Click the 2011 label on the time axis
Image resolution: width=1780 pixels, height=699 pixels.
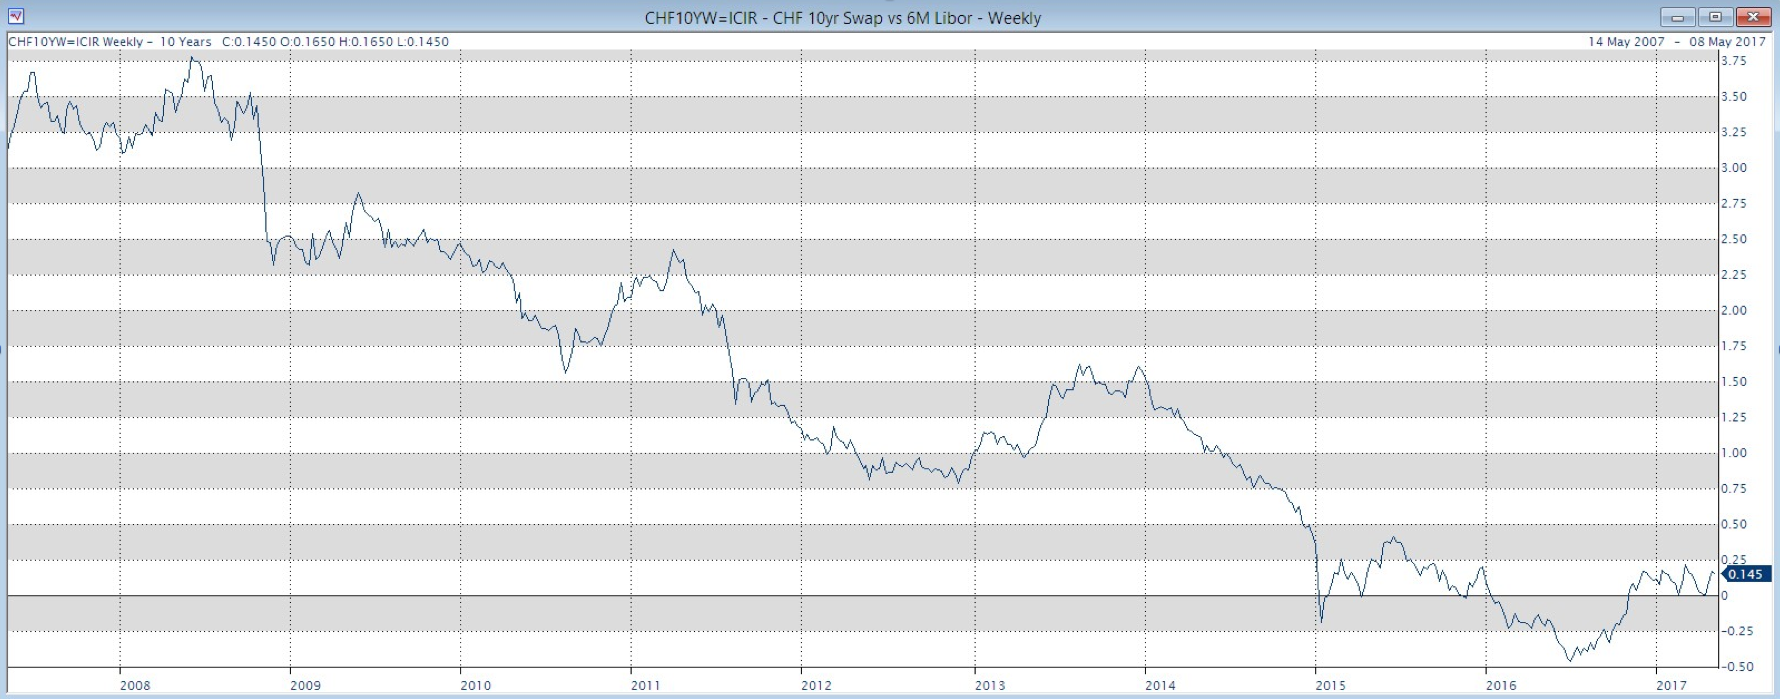646,685
